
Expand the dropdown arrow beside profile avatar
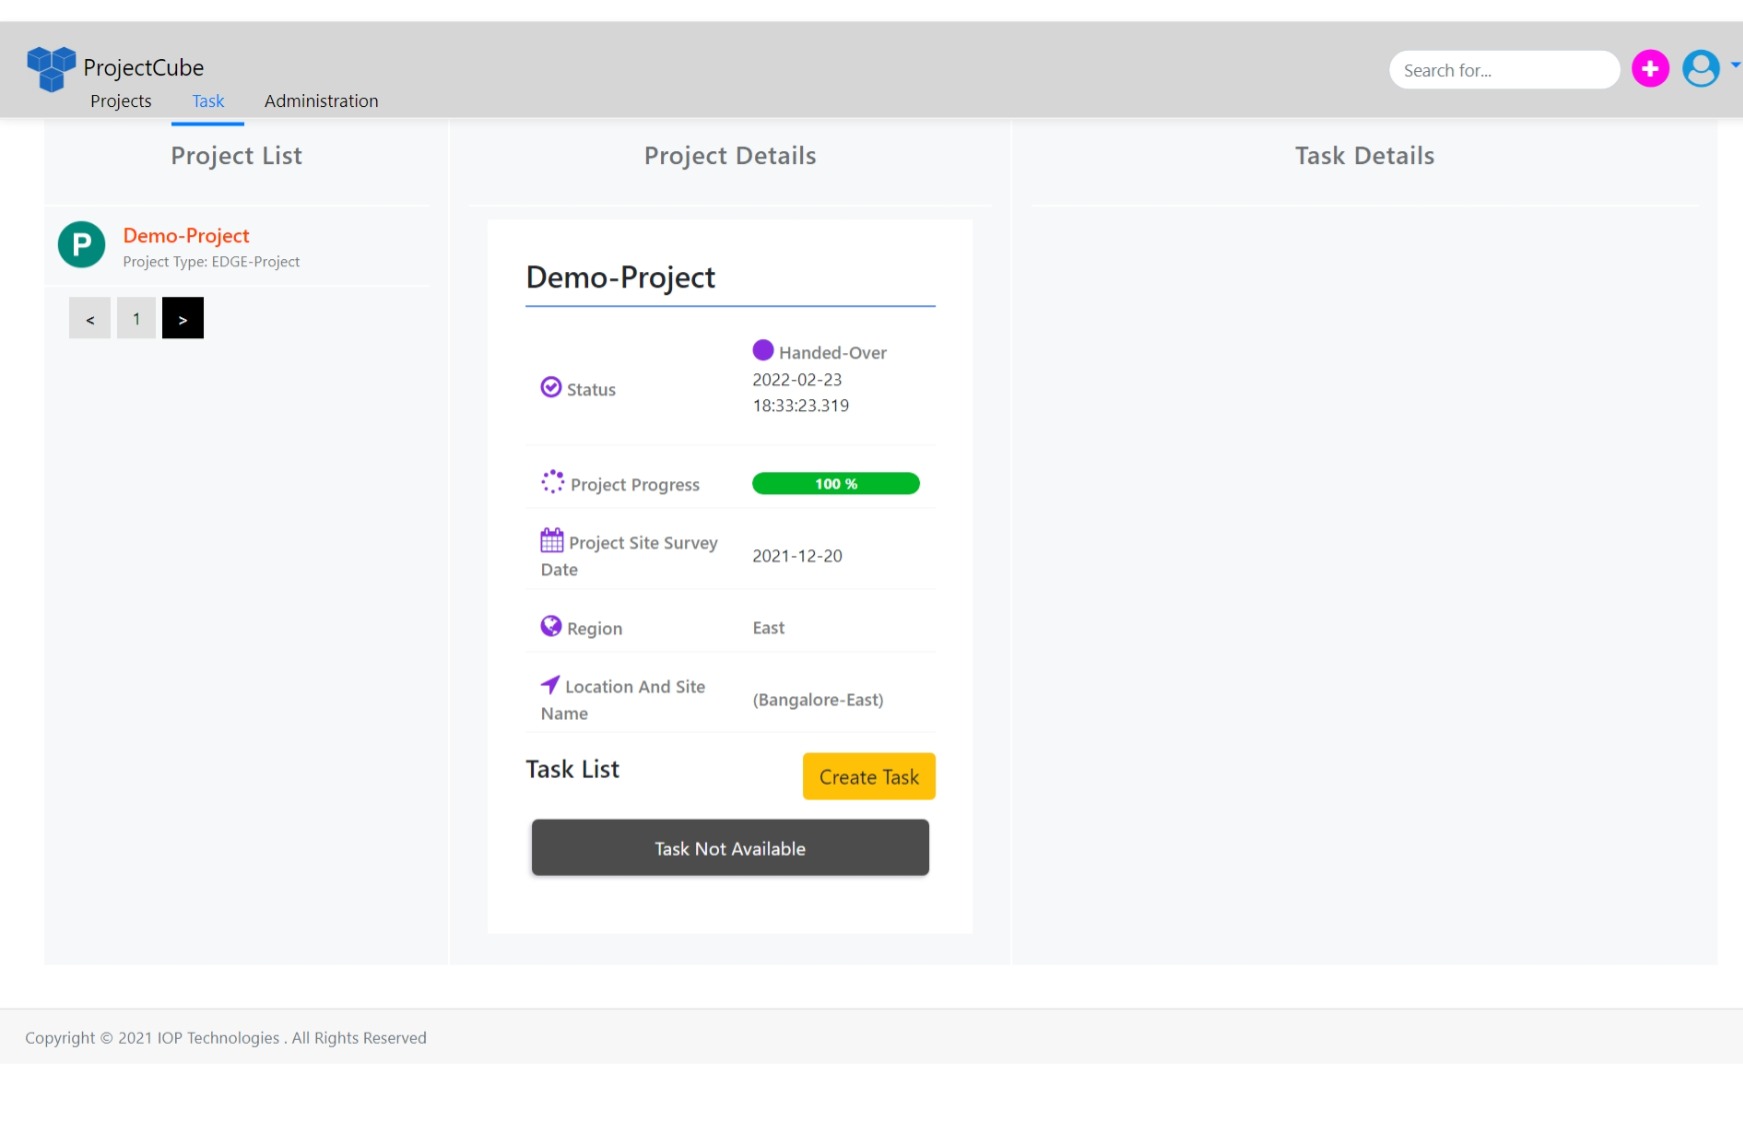click(x=1735, y=65)
